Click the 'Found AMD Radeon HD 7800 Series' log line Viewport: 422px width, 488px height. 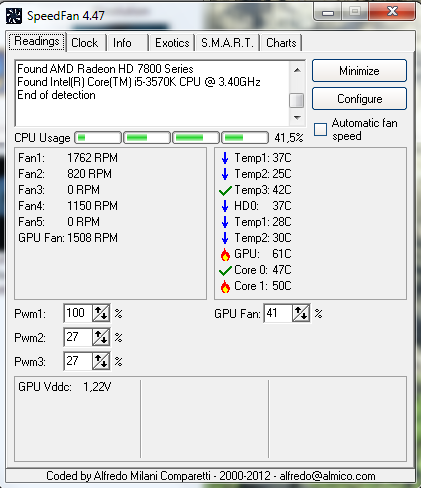click(x=105, y=69)
